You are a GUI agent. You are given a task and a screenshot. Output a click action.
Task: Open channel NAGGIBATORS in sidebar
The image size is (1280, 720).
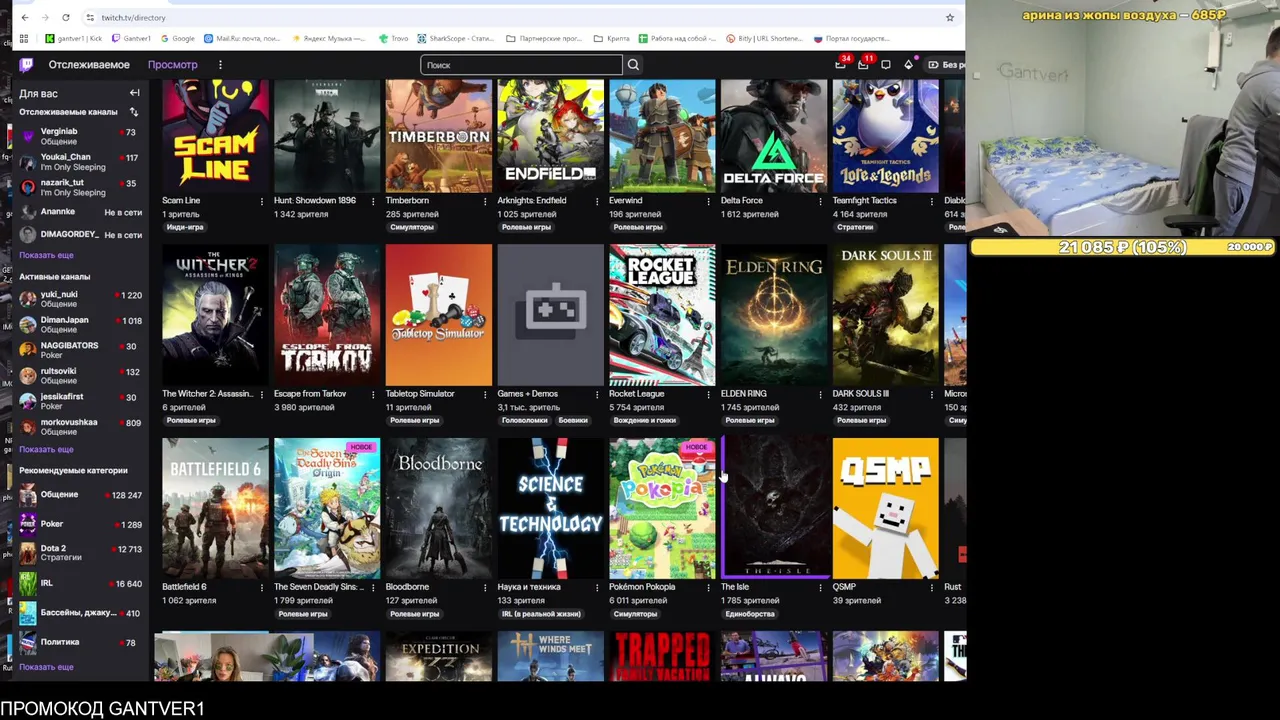point(78,350)
